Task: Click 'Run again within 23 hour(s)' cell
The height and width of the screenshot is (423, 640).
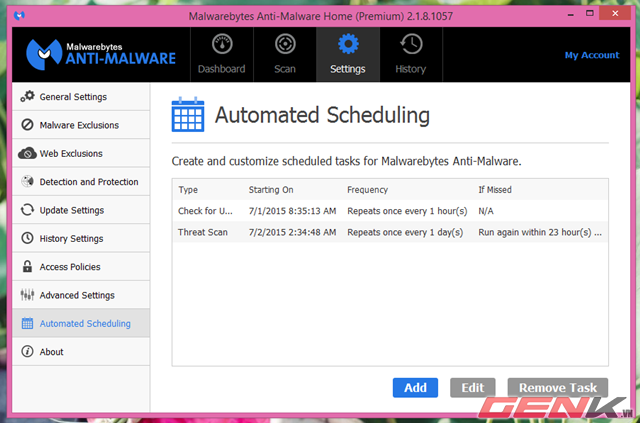Action: click(540, 232)
